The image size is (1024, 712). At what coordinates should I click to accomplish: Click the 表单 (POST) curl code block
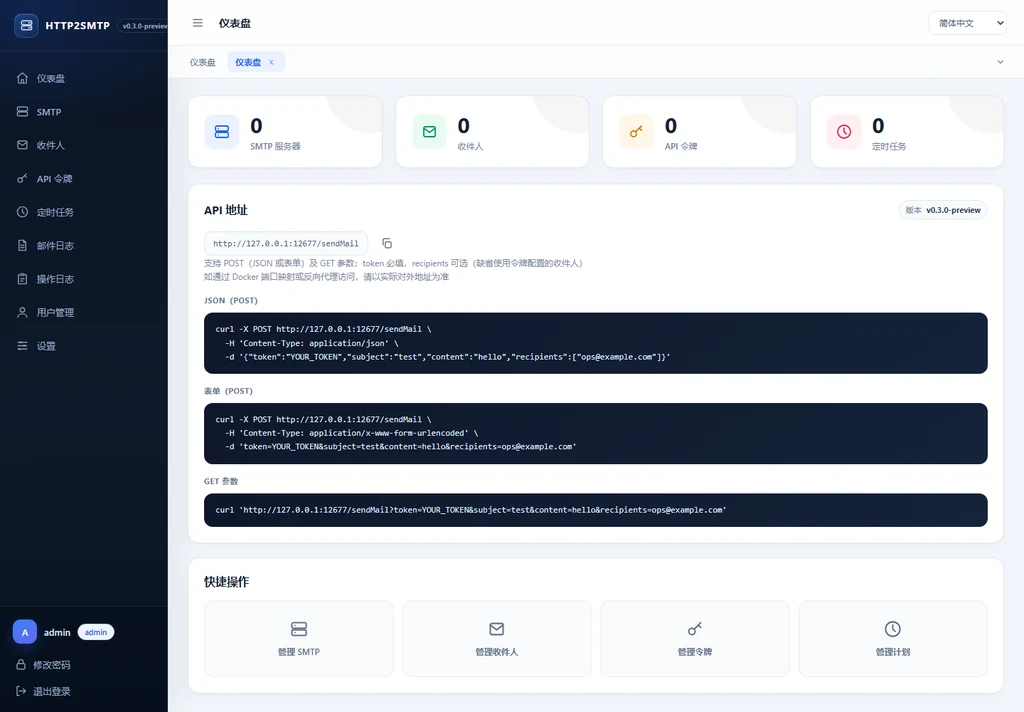click(x=596, y=433)
